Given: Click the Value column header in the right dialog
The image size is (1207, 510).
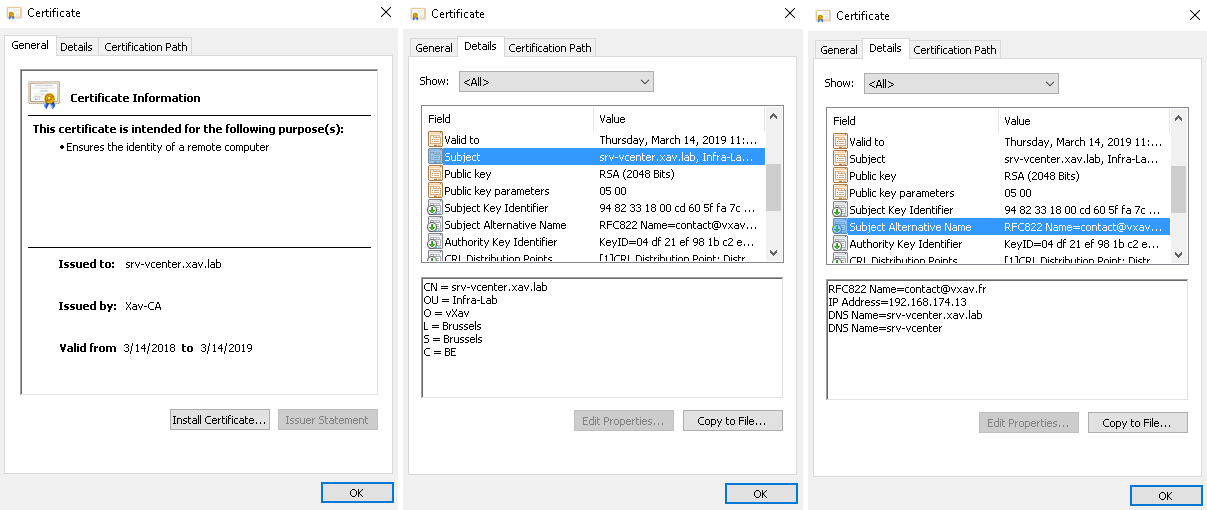Looking at the screenshot, I should point(1017,121).
